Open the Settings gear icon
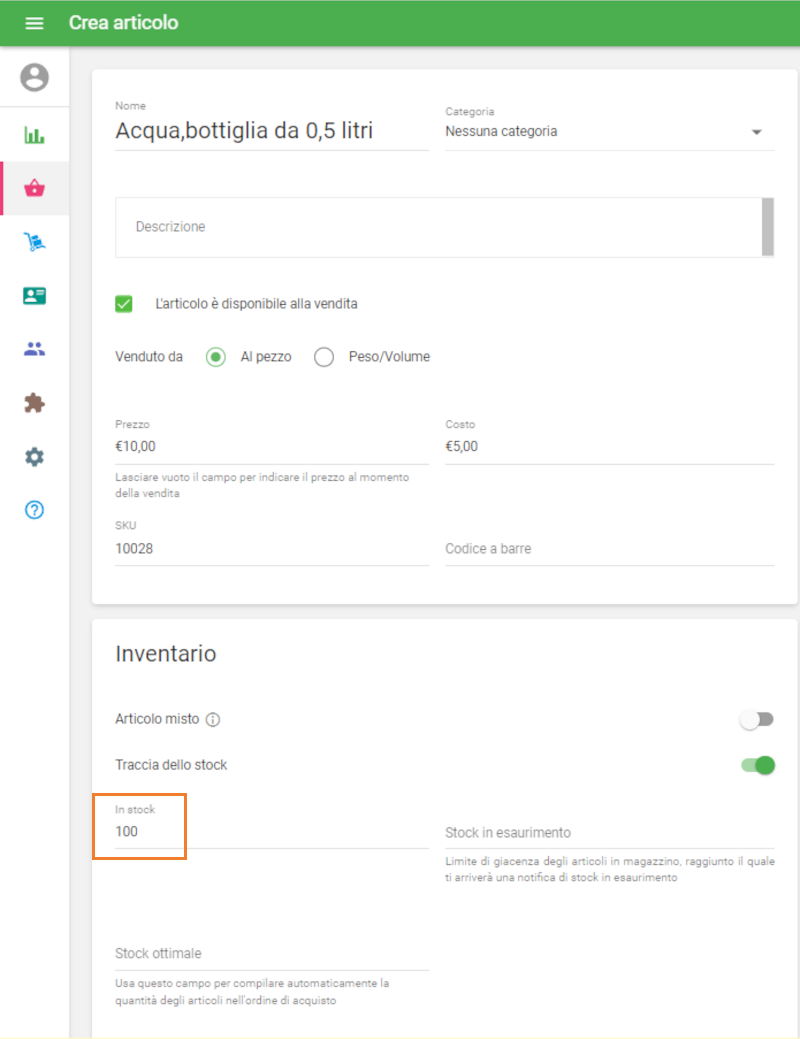The height and width of the screenshot is (1039, 800). pos(34,457)
